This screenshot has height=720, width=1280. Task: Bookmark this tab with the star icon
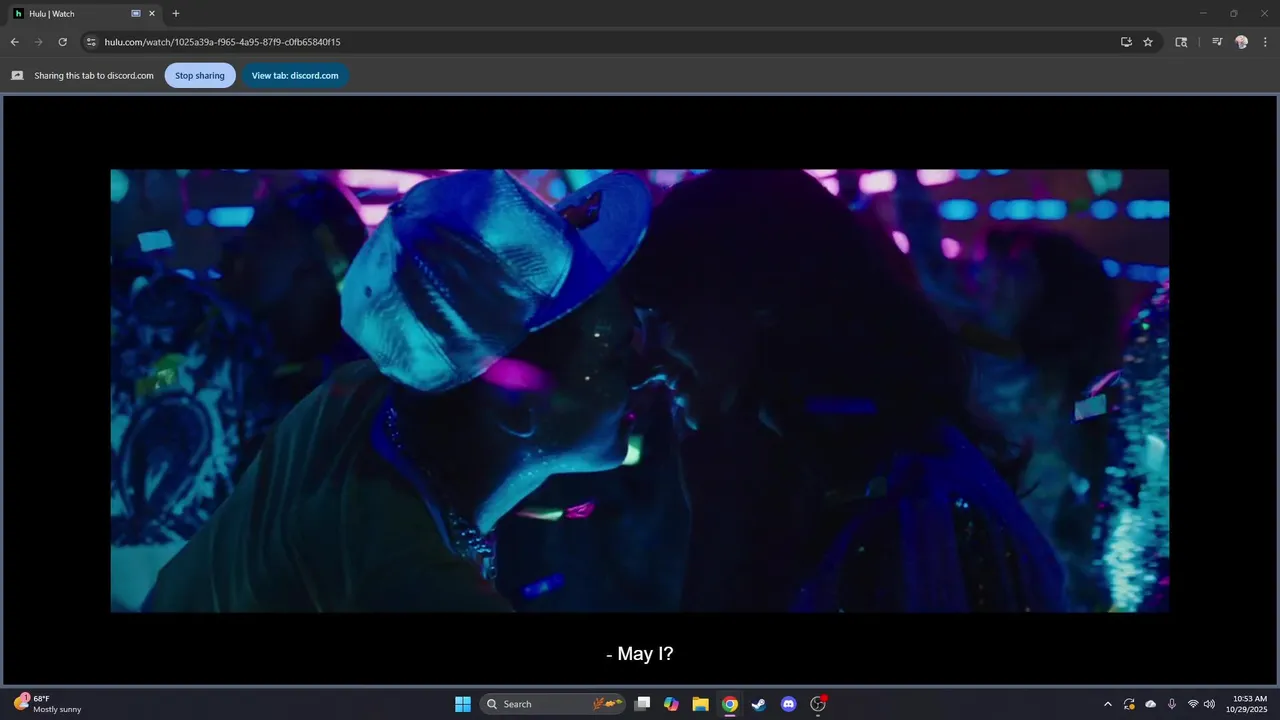(x=1148, y=42)
